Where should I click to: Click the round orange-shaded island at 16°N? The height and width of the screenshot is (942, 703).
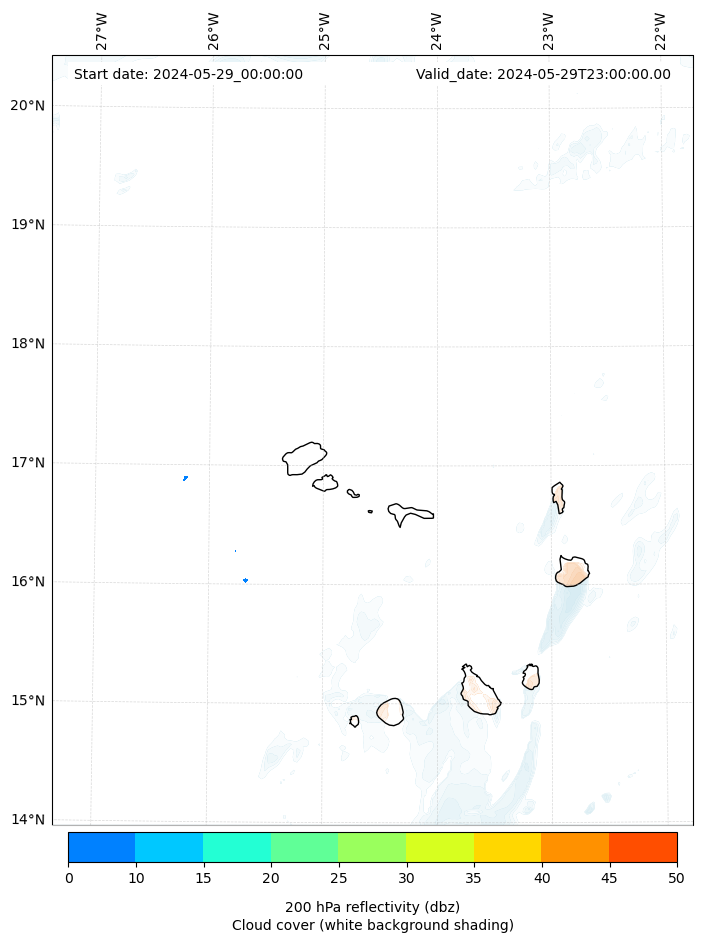[572, 572]
